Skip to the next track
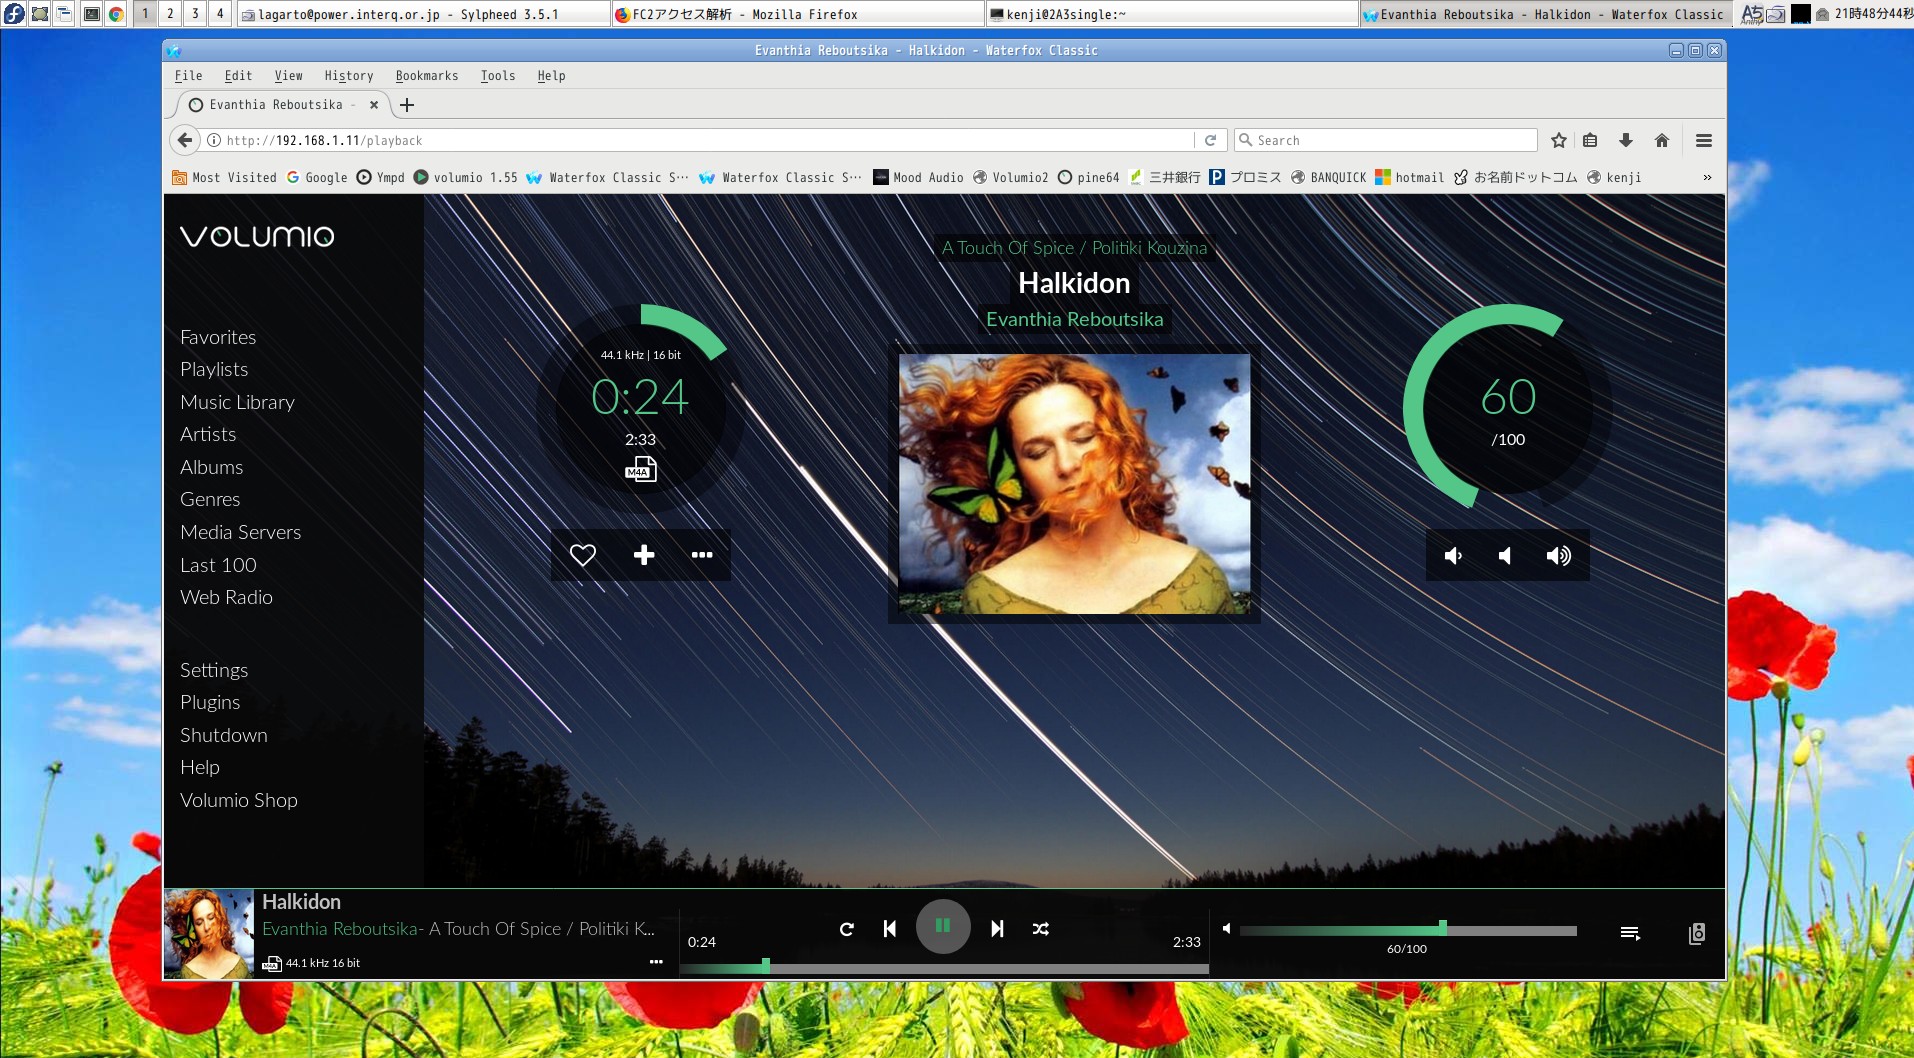This screenshot has height=1058, width=1914. [997, 929]
